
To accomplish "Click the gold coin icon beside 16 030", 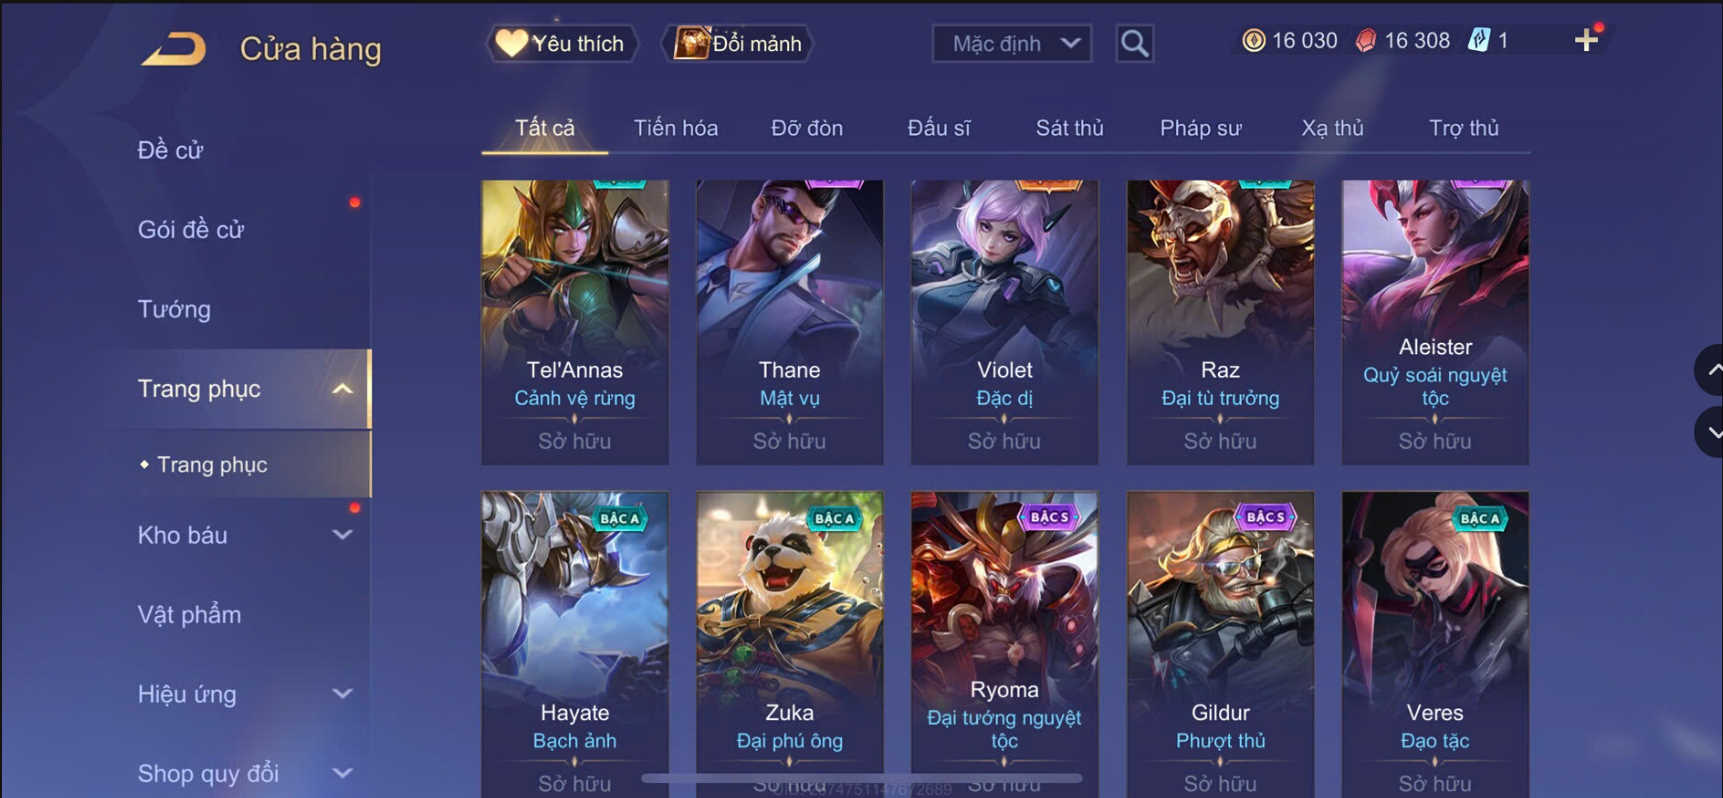I will point(1253,40).
